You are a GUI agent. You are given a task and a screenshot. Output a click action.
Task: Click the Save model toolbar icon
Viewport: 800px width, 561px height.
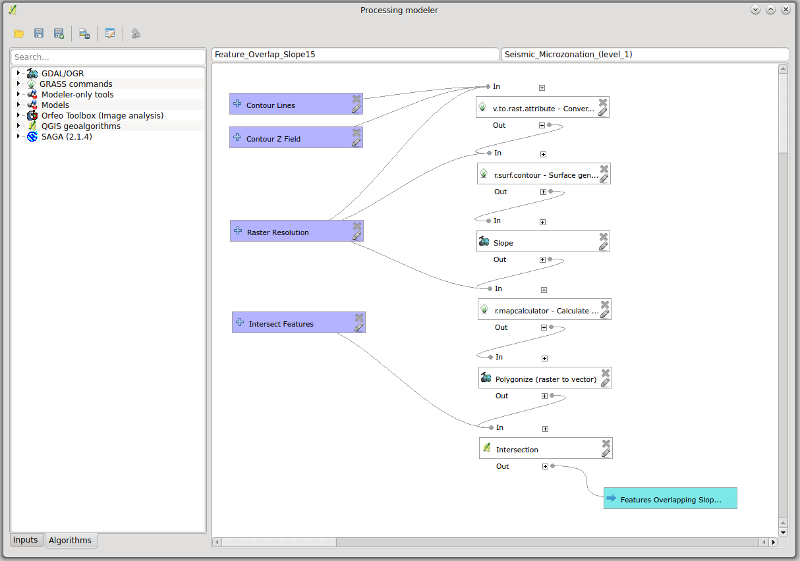(38, 33)
